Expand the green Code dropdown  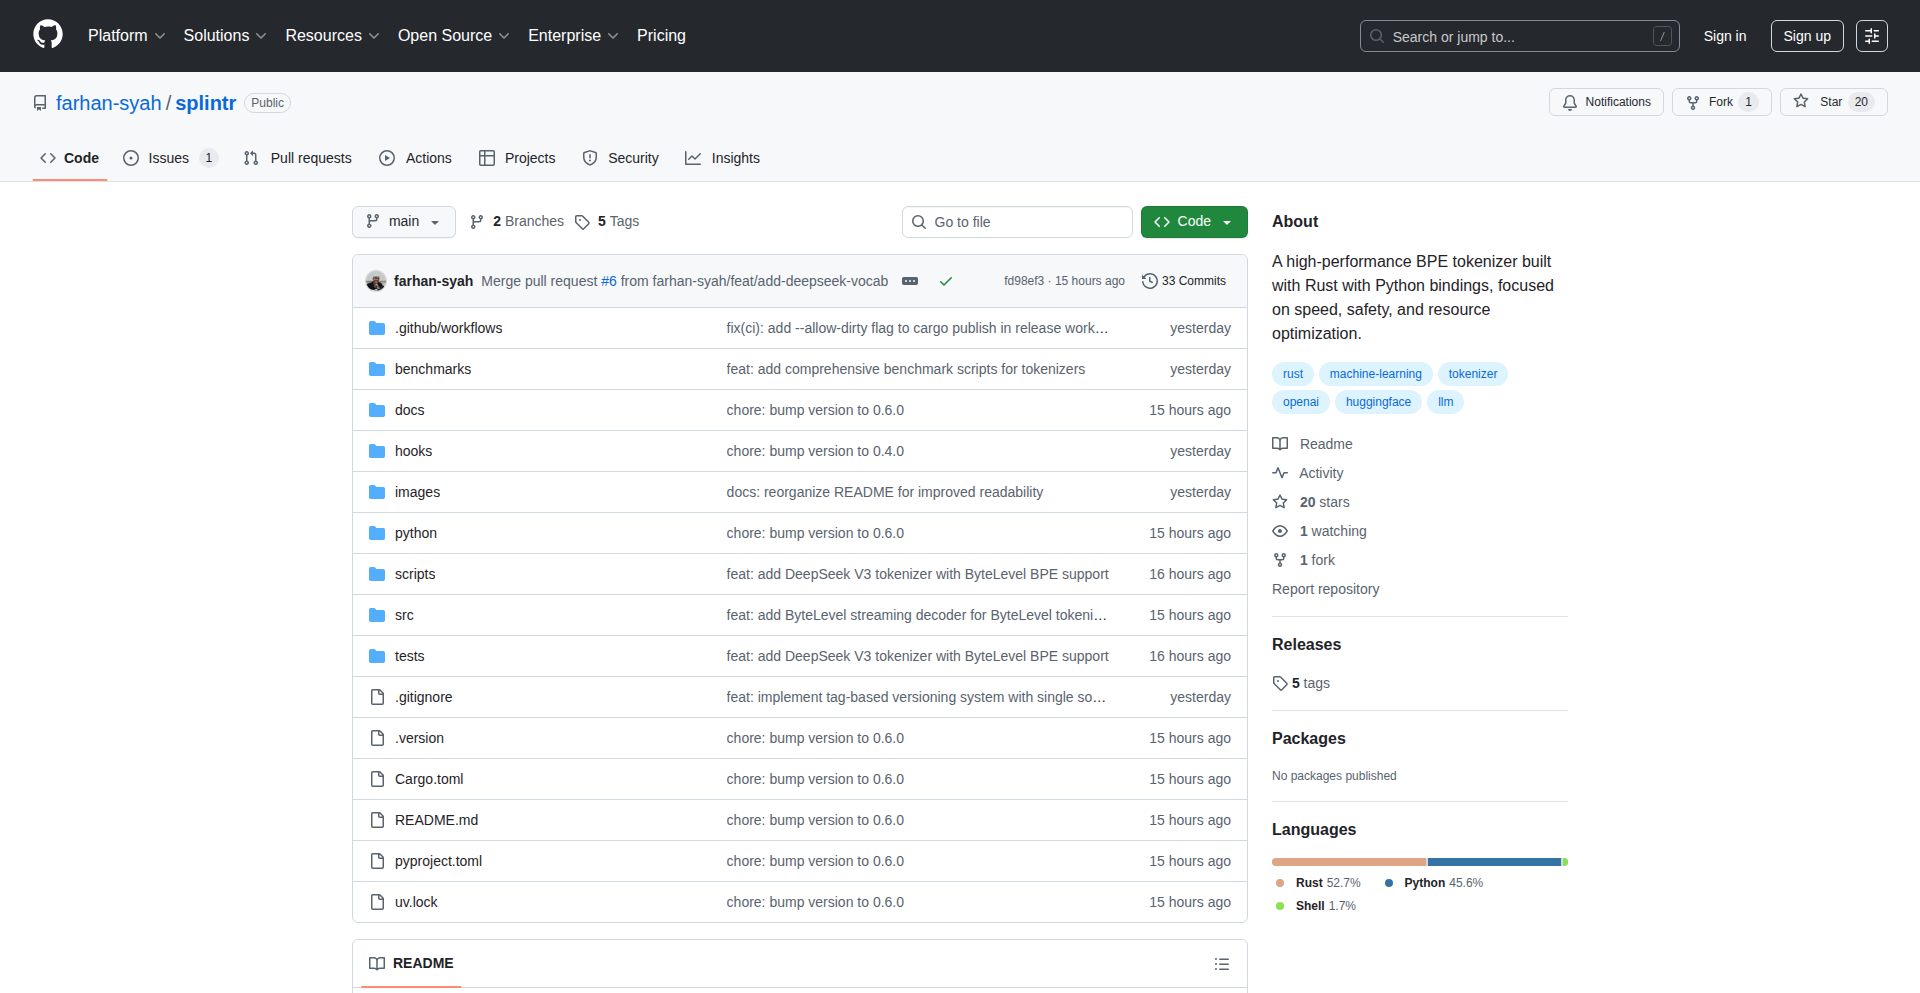coord(1193,222)
